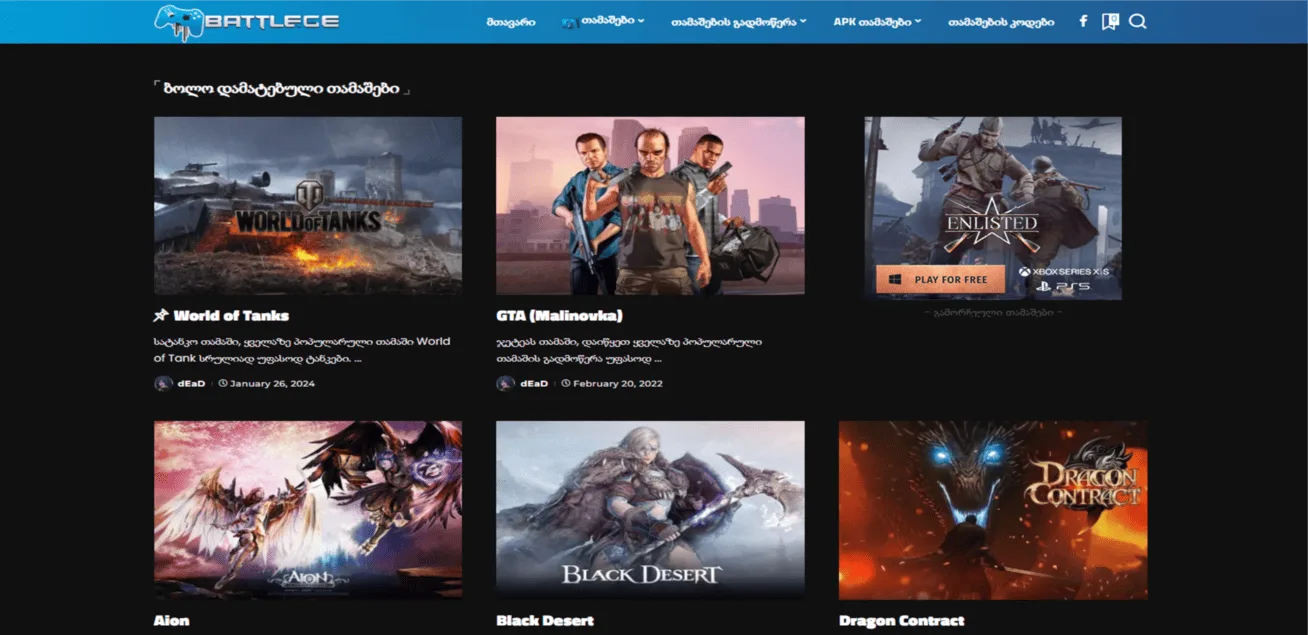The image size is (1308, 635).
Task: Click the BattleGE gamepad logo
Action: [246, 22]
